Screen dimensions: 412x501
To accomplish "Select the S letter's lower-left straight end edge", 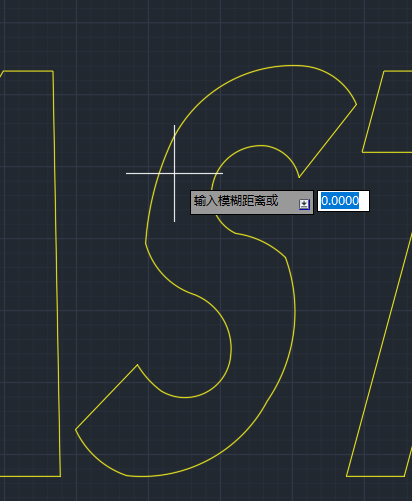I will coord(106,397).
